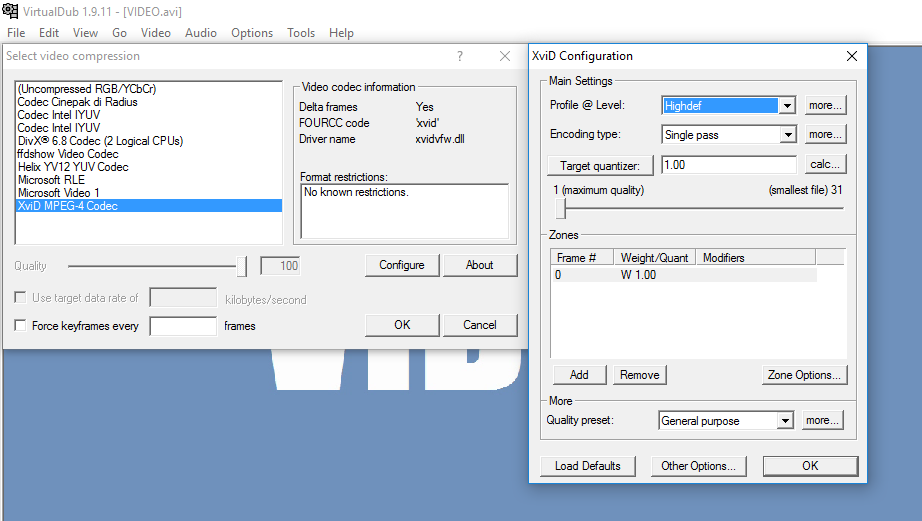922x521 pixels.
Task: Click the quantizer quality slider thumb
Action: click(561, 208)
